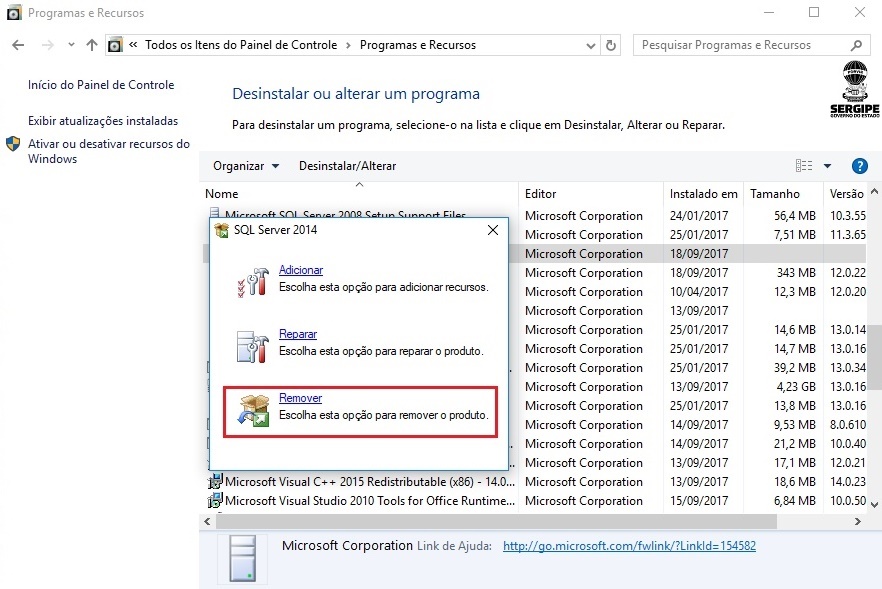Click the go.microsoft.com help link
This screenshot has width=882, height=589.
point(629,546)
